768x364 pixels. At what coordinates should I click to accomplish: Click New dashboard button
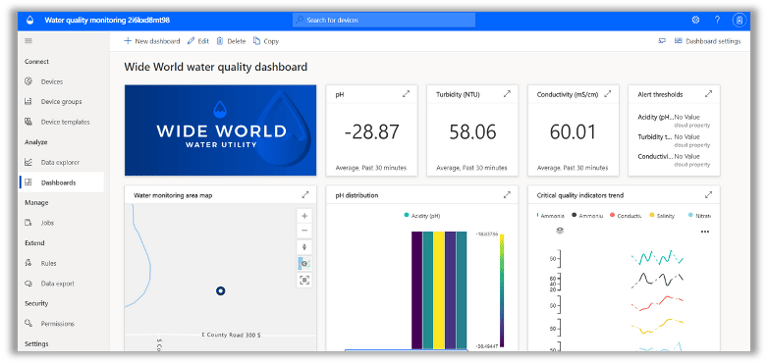pos(152,41)
